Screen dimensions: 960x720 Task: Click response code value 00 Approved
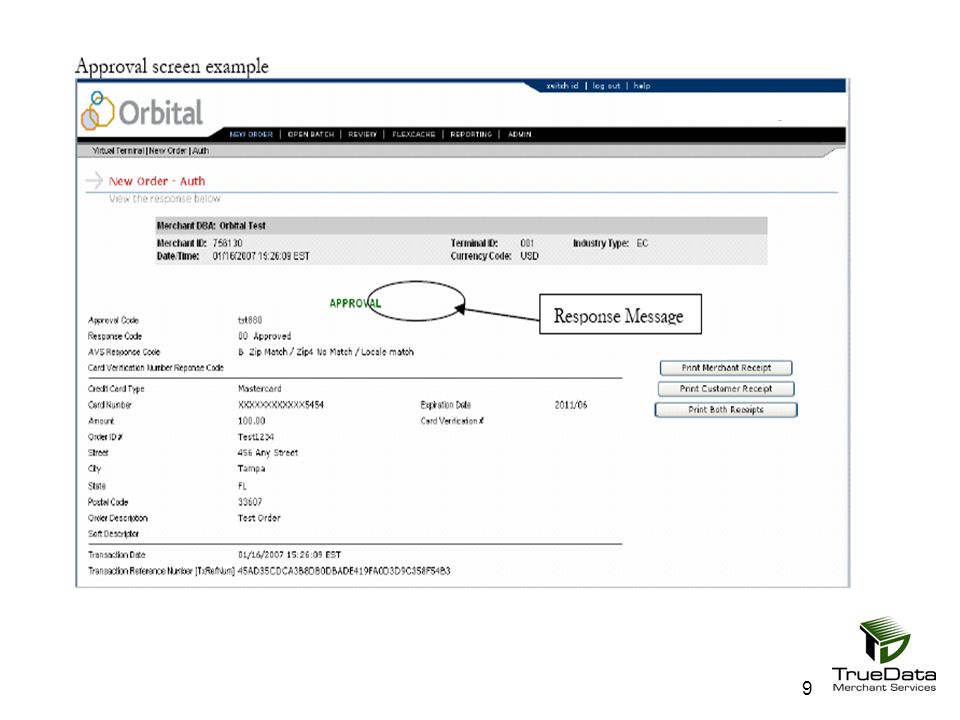[264, 336]
